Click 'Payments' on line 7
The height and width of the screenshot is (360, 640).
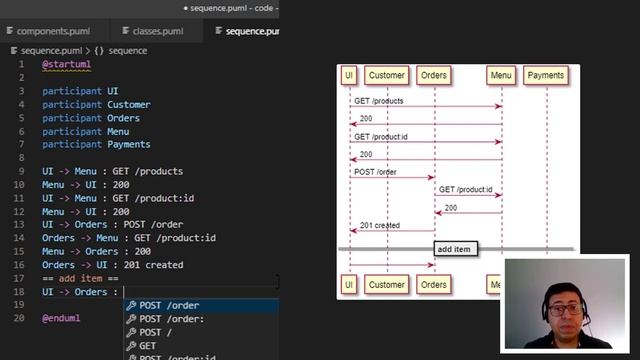(x=129, y=144)
